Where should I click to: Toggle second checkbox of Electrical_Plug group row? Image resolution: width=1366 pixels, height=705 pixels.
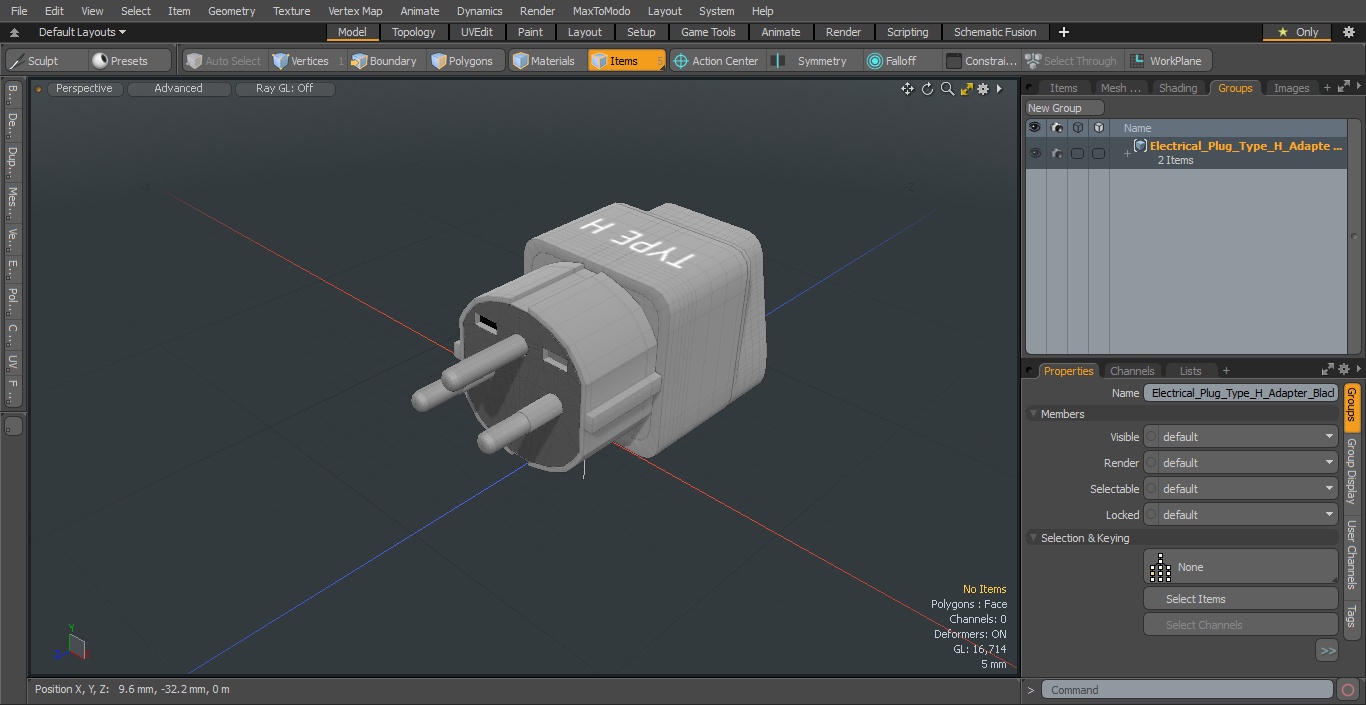pos(1098,153)
